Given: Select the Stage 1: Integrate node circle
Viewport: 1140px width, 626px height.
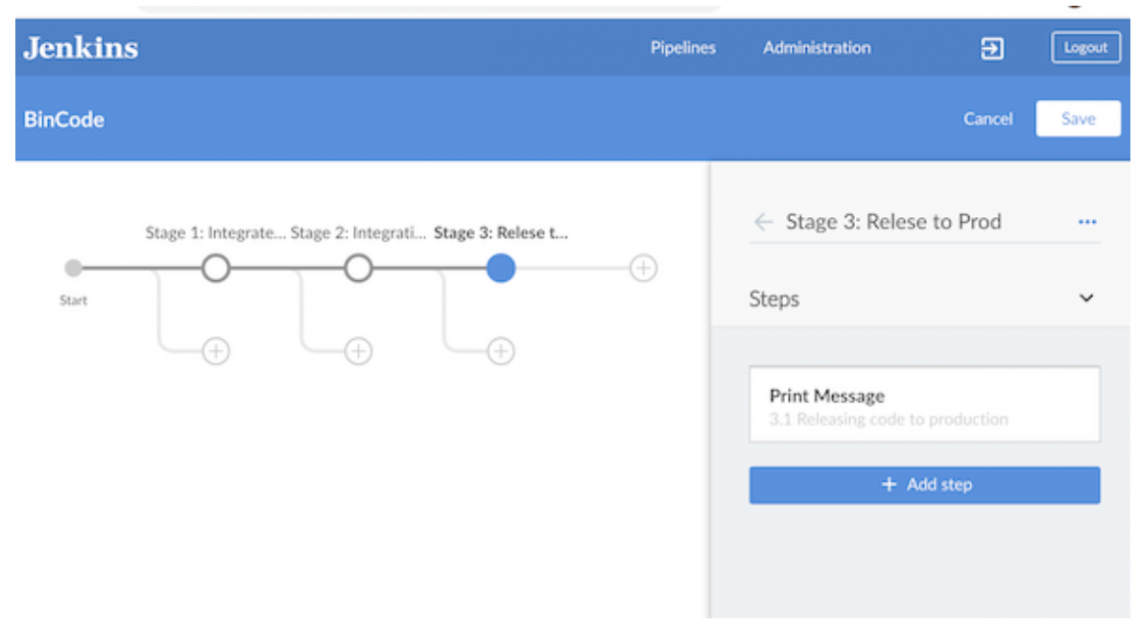Looking at the screenshot, I should [x=215, y=268].
